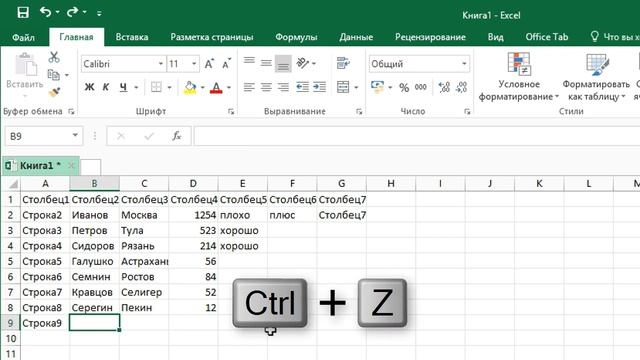640x360 pixels.
Task: Click Decrease Font Size icon
Action: click(x=227, y=64)
